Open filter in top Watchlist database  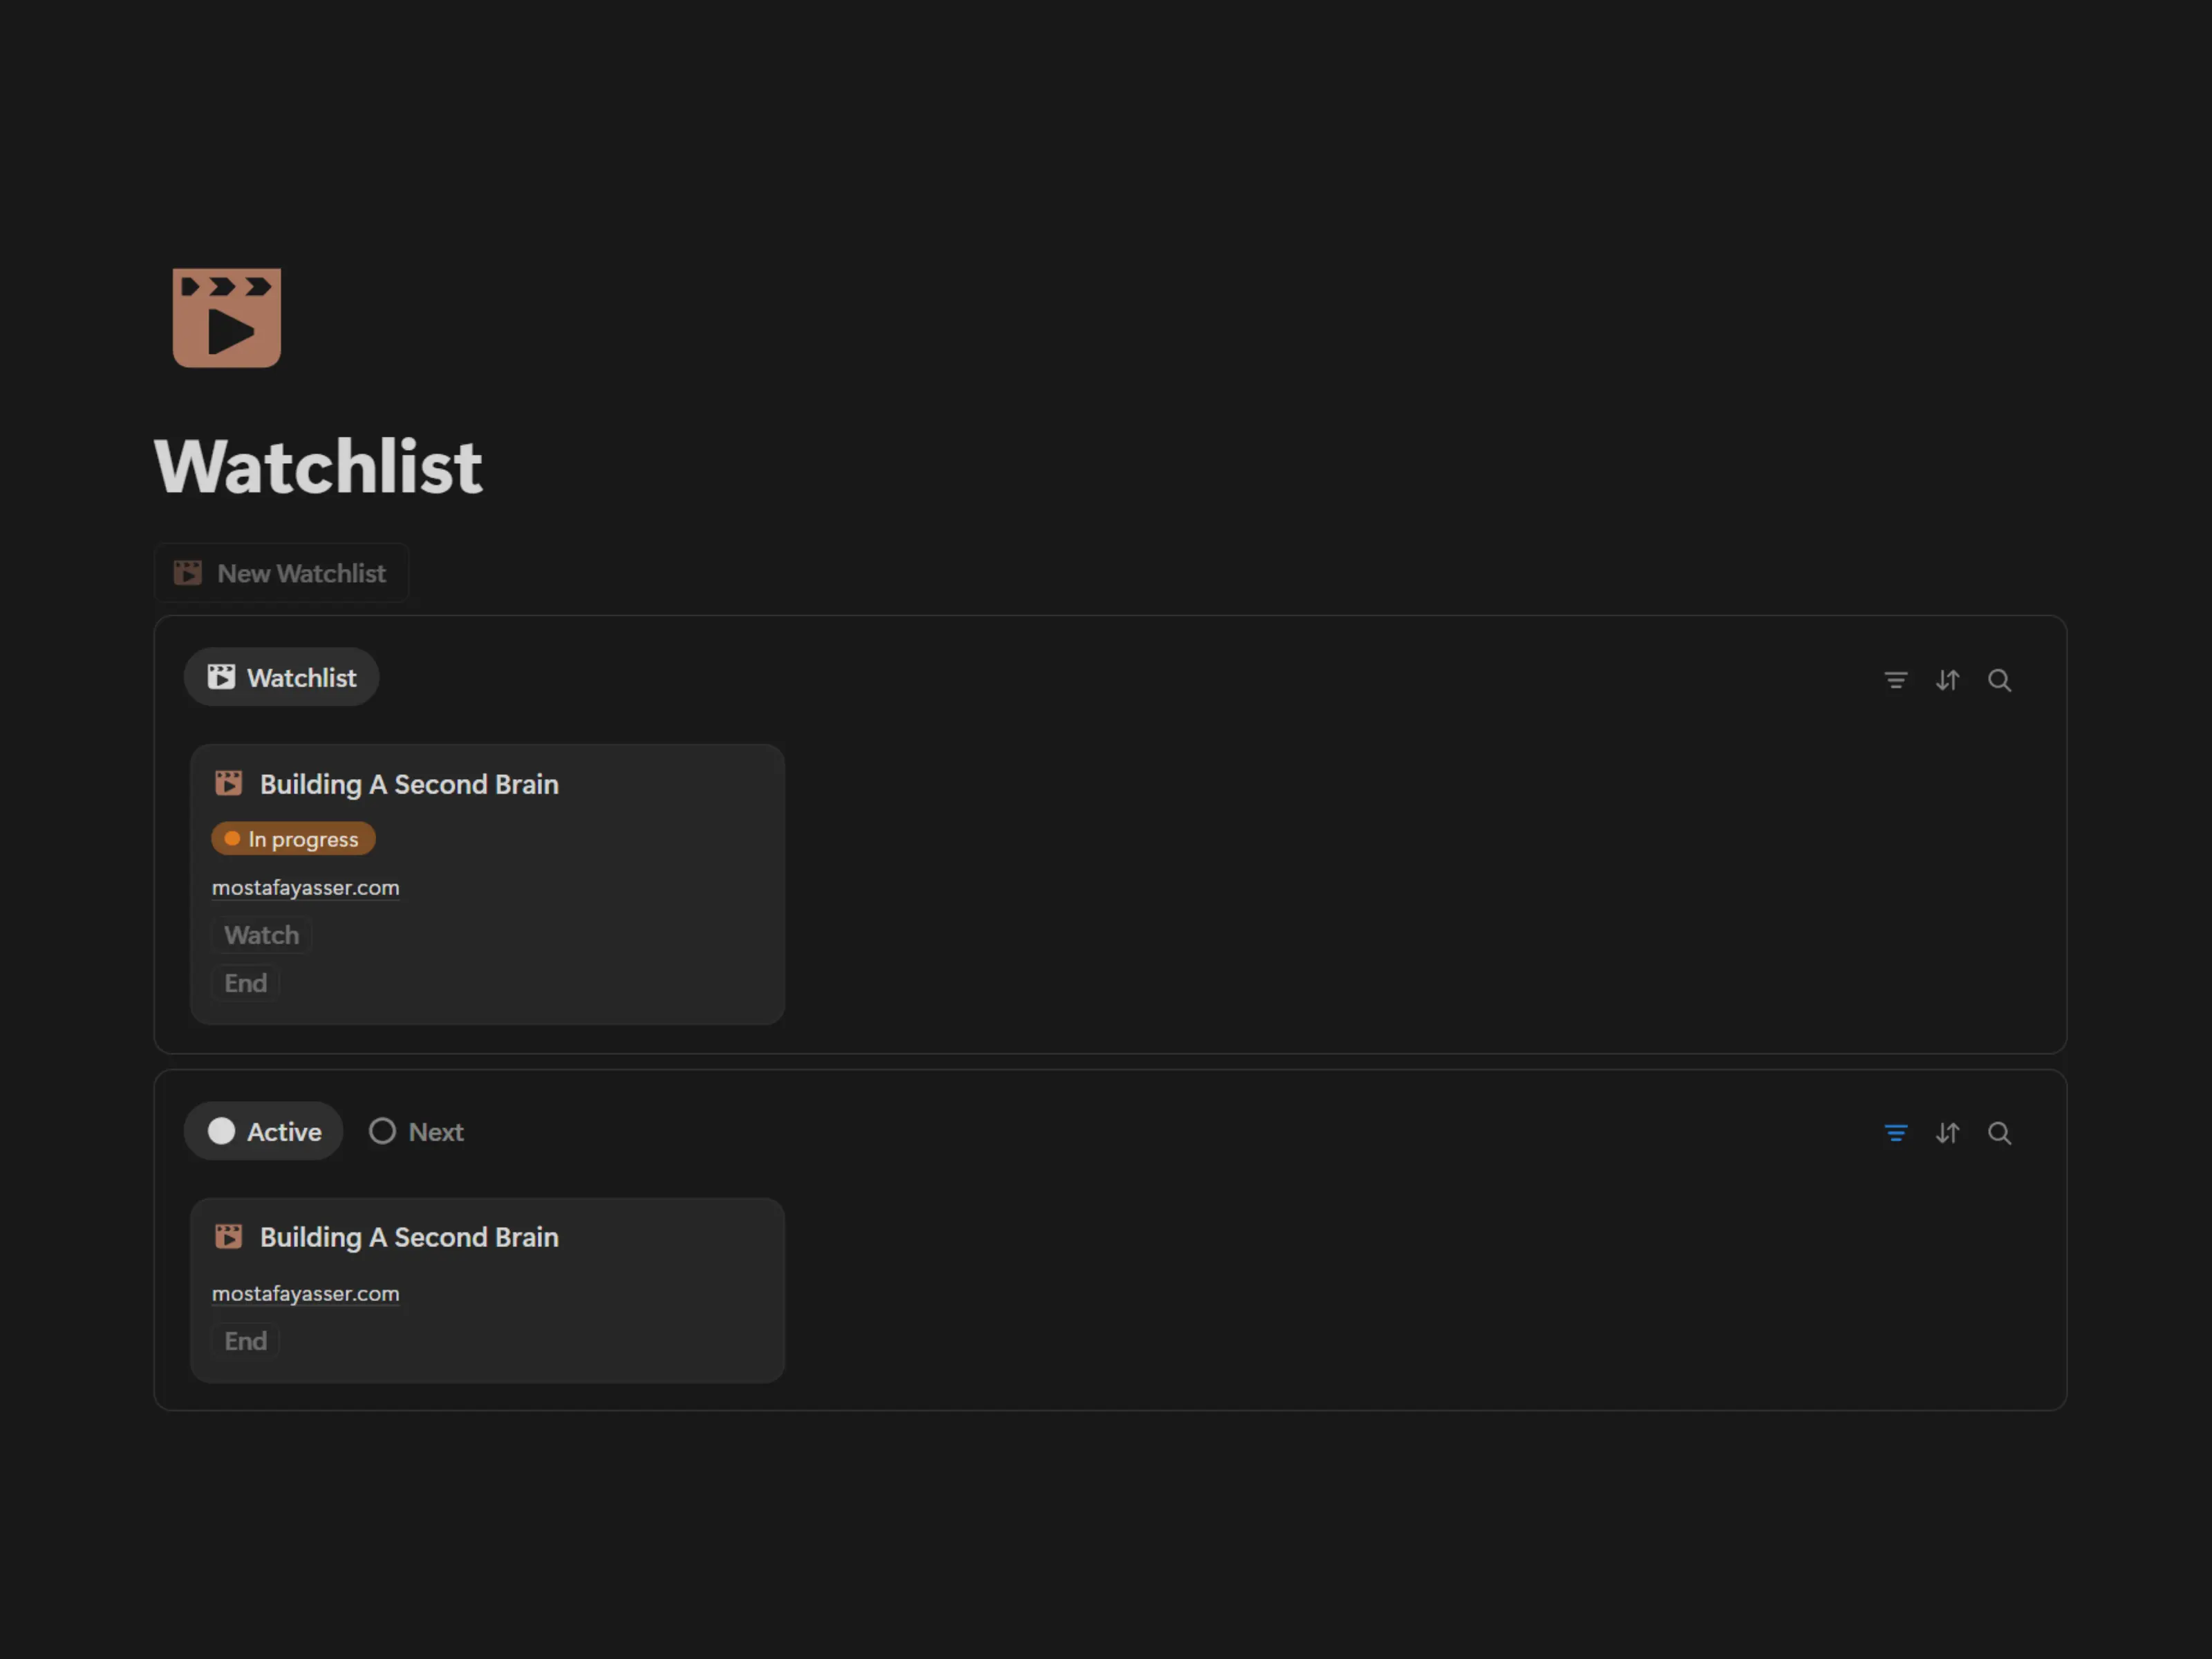(x=1895, y=681)
